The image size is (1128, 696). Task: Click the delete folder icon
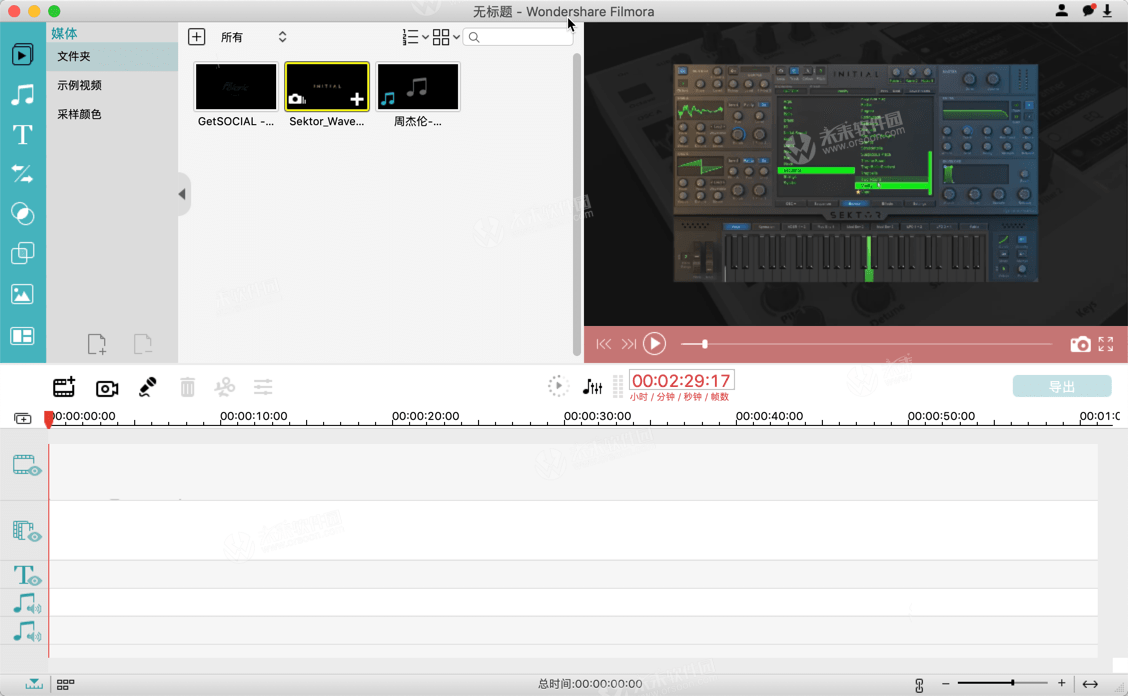click(142, 344)
